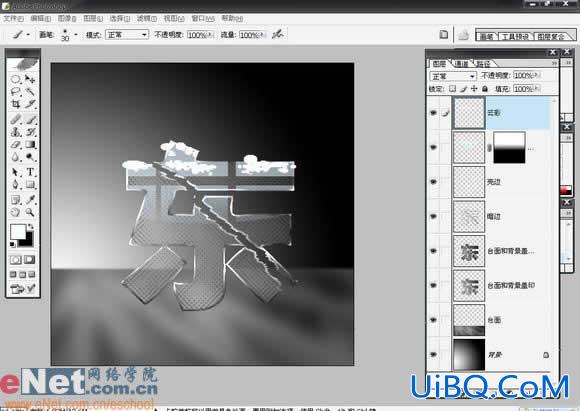Open the layer blend mode dropdown
Image resolution: width=580 pixels, height=411 pixels.
(453, 76)
